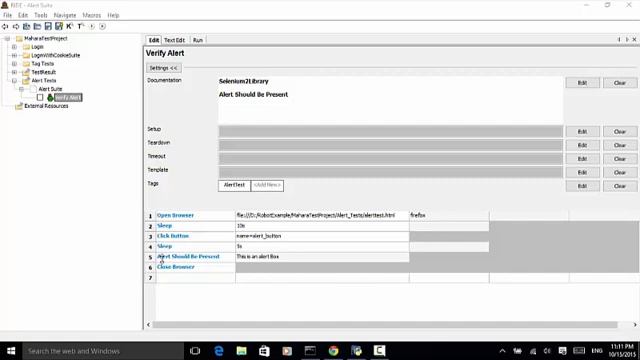Click the run tests toolbar icon
This screenshot has height=360, width=640.
tap(92, 27)
